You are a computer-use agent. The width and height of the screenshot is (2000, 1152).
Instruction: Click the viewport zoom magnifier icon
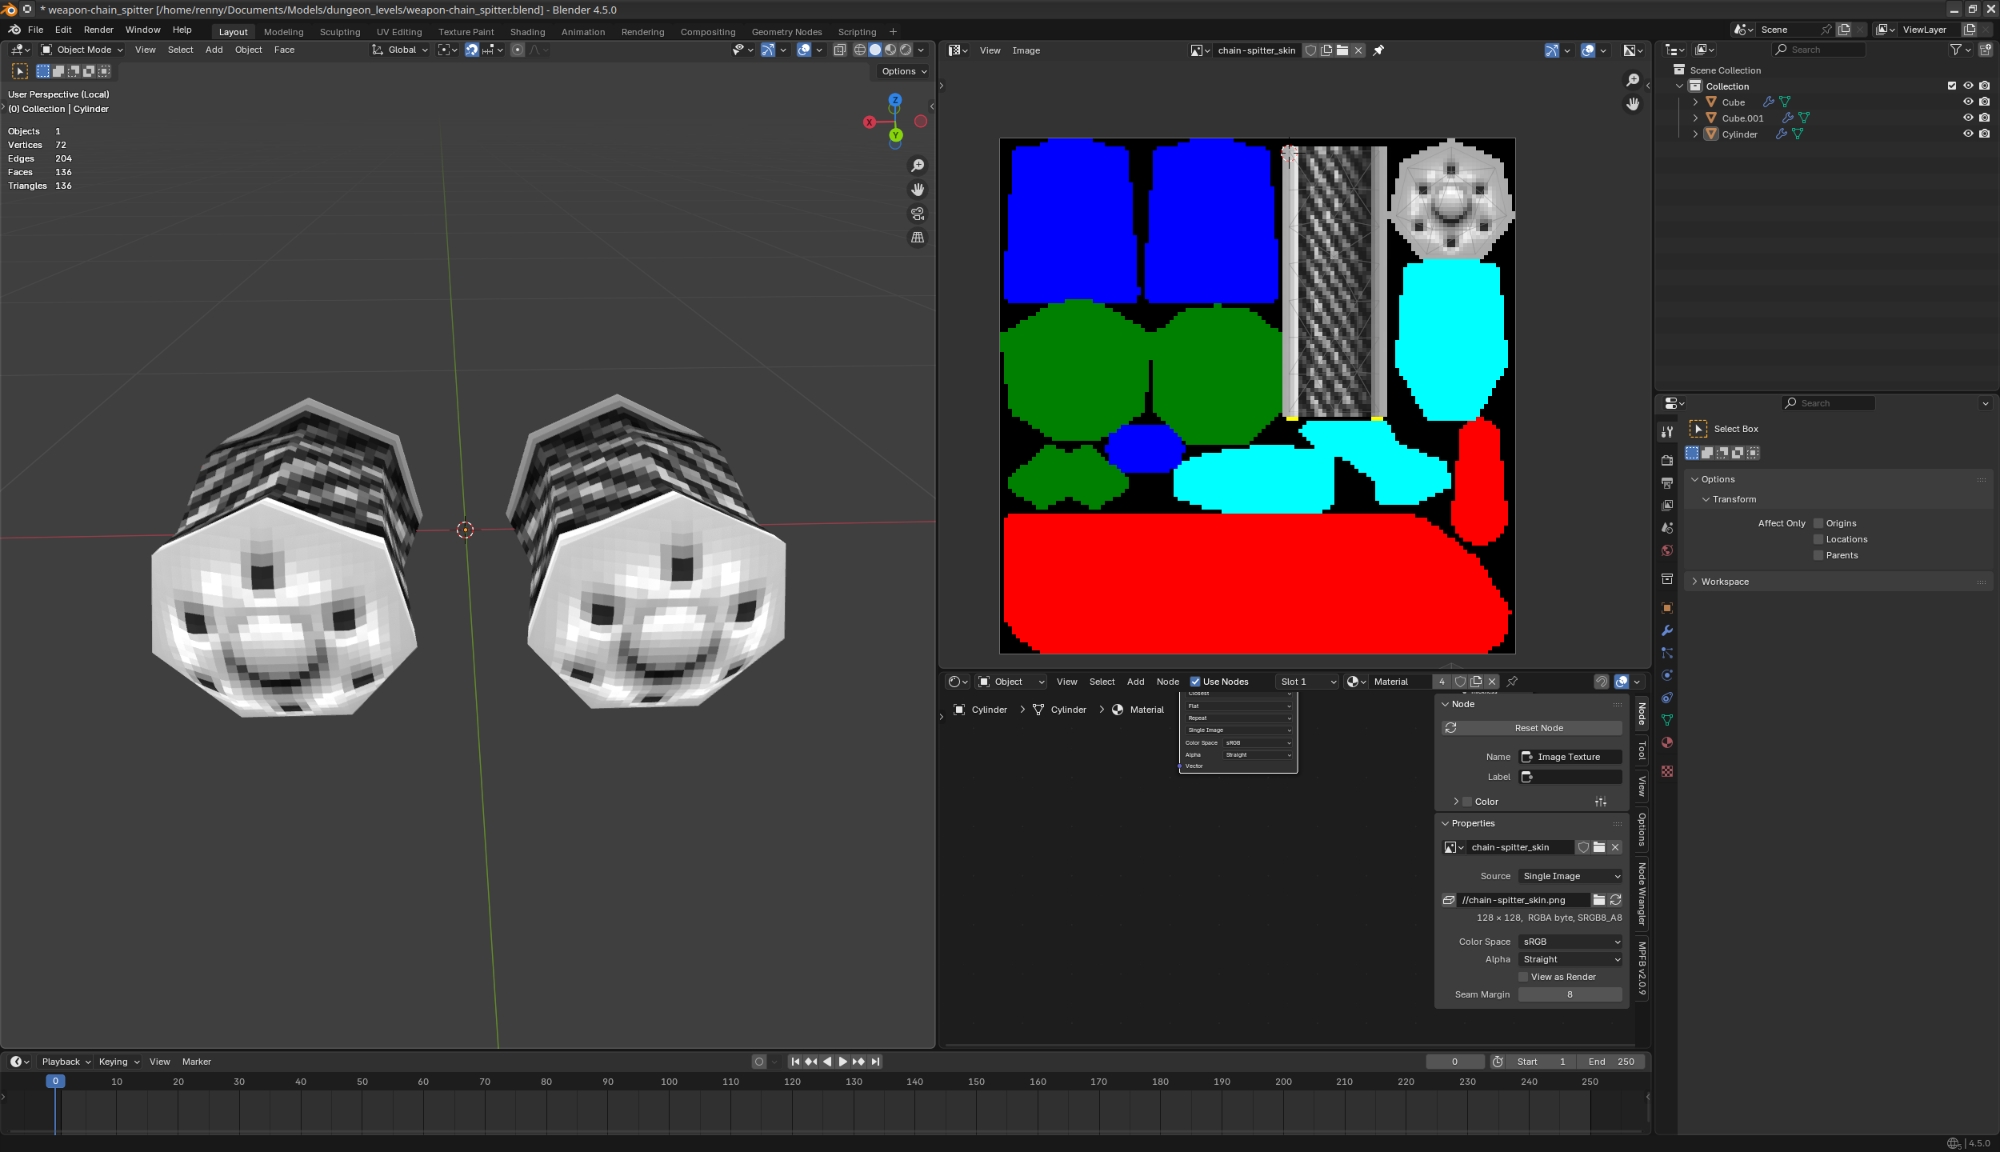click(x=917, y=166)
